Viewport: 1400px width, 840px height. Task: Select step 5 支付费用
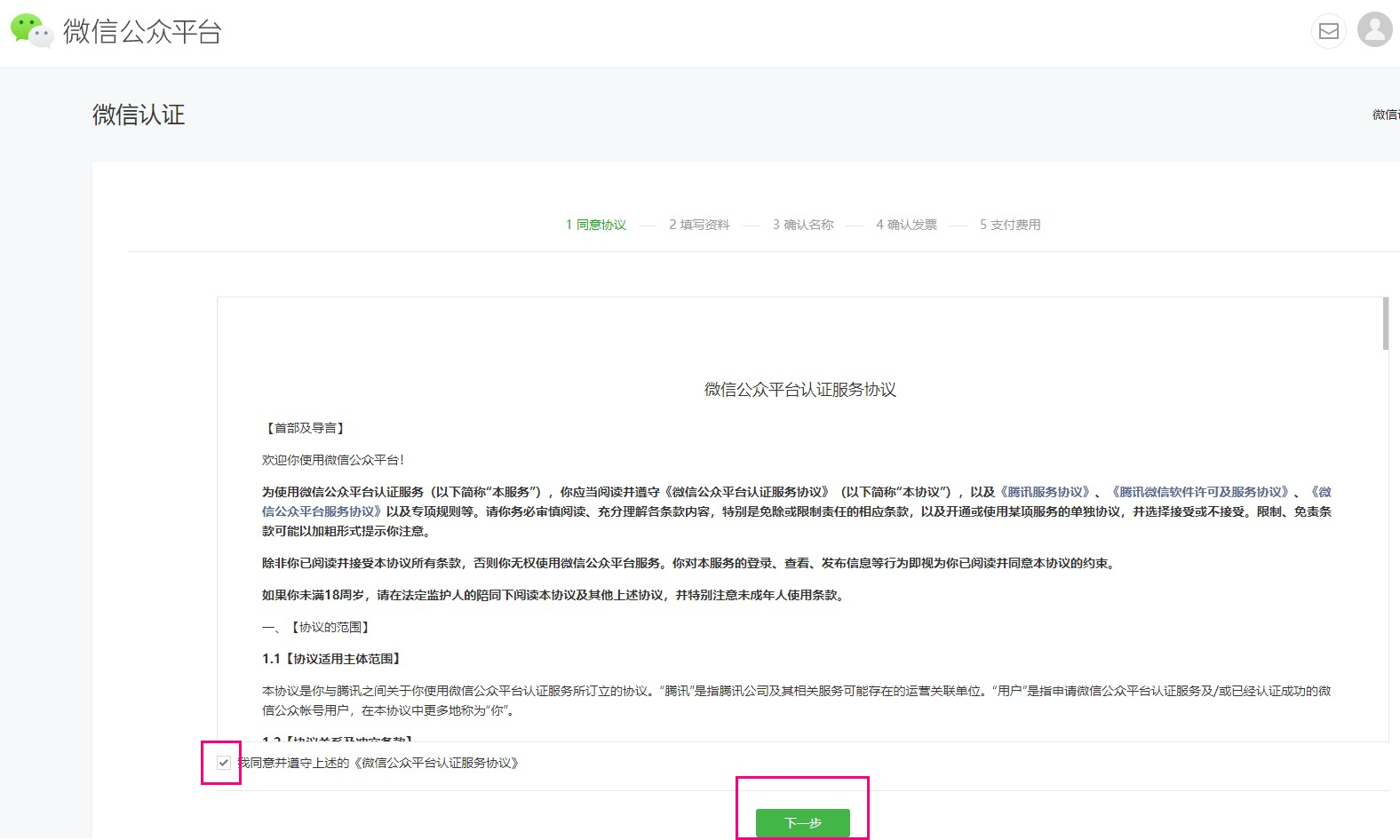coord(1010,225)
